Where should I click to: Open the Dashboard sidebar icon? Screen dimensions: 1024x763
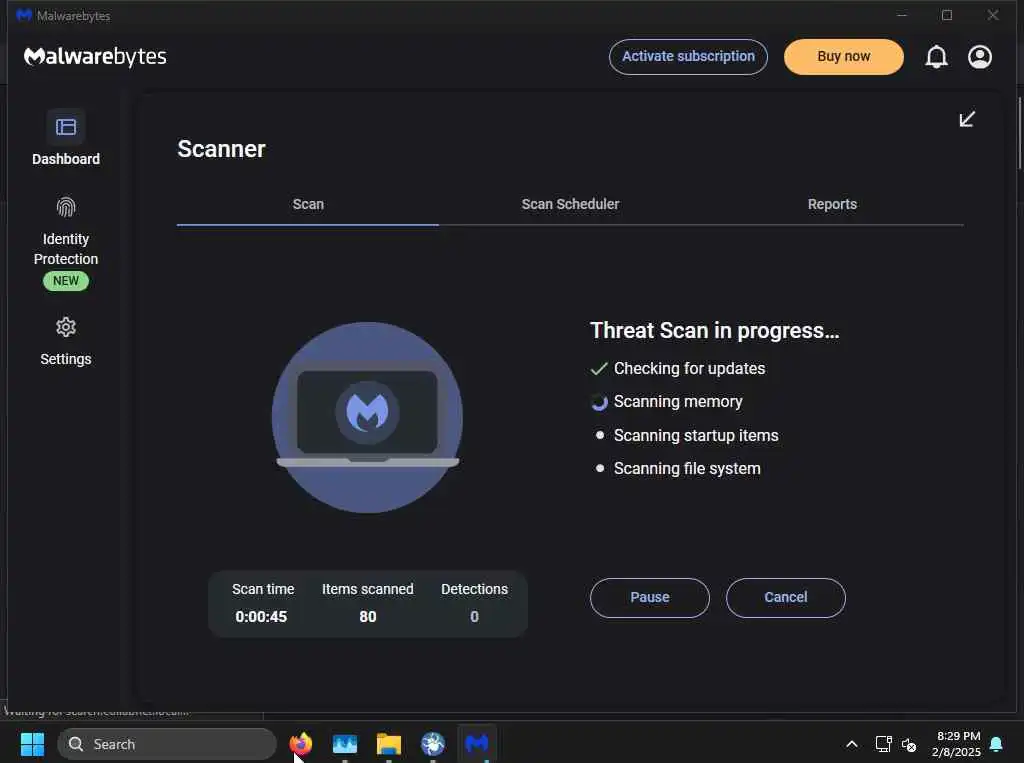point(65,127)
